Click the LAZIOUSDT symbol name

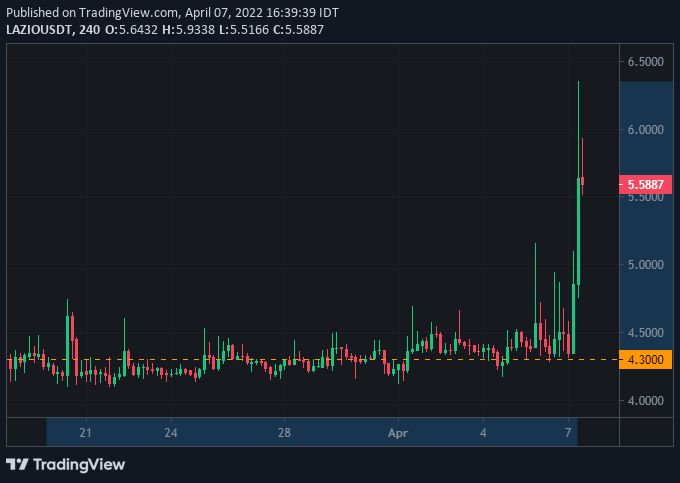pyautogui.click(x=39, y=29)
